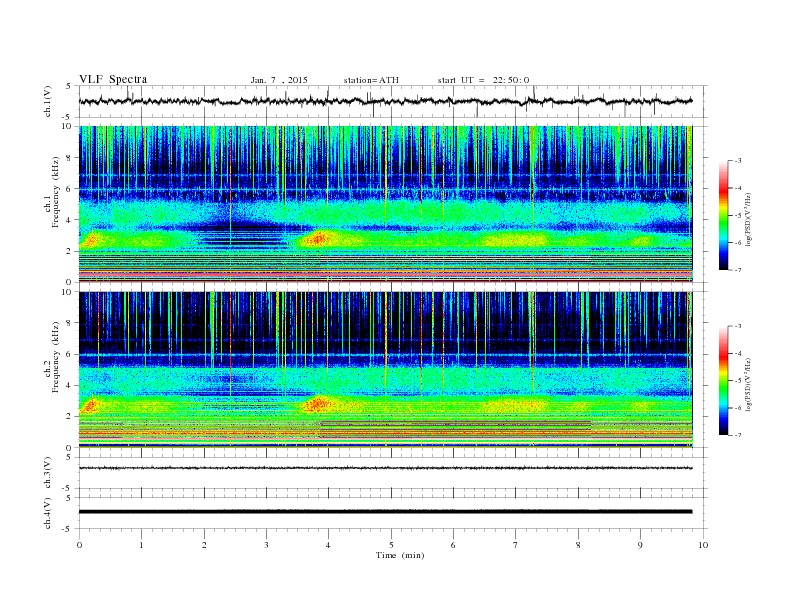
Task: Select the "start UT = 22:50:0" text
Action: pos(483,80)
